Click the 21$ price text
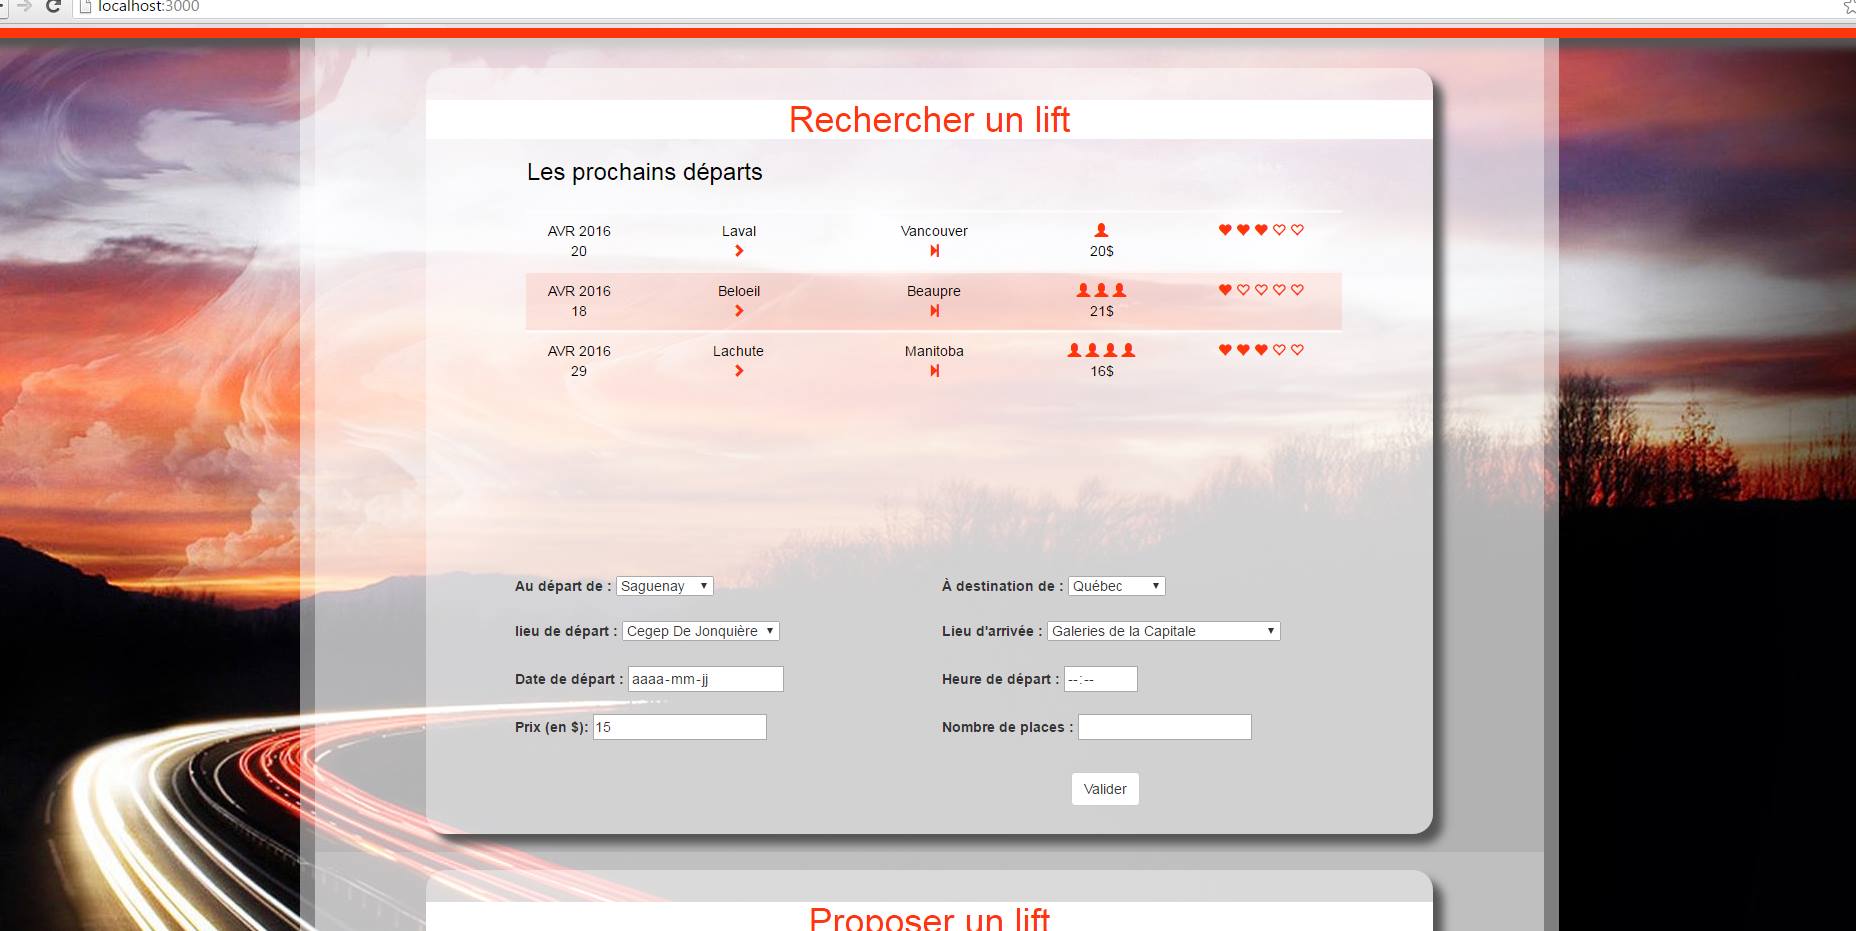The image size is (1856, 931). pos(1102,311)
